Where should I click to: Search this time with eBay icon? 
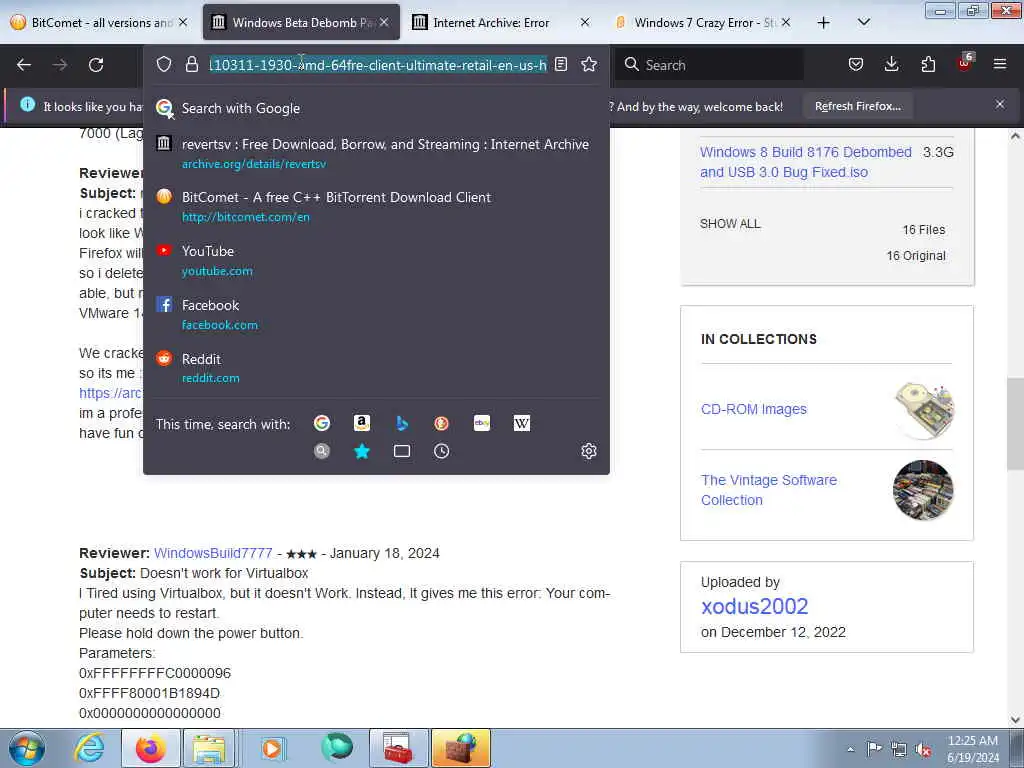482,423
